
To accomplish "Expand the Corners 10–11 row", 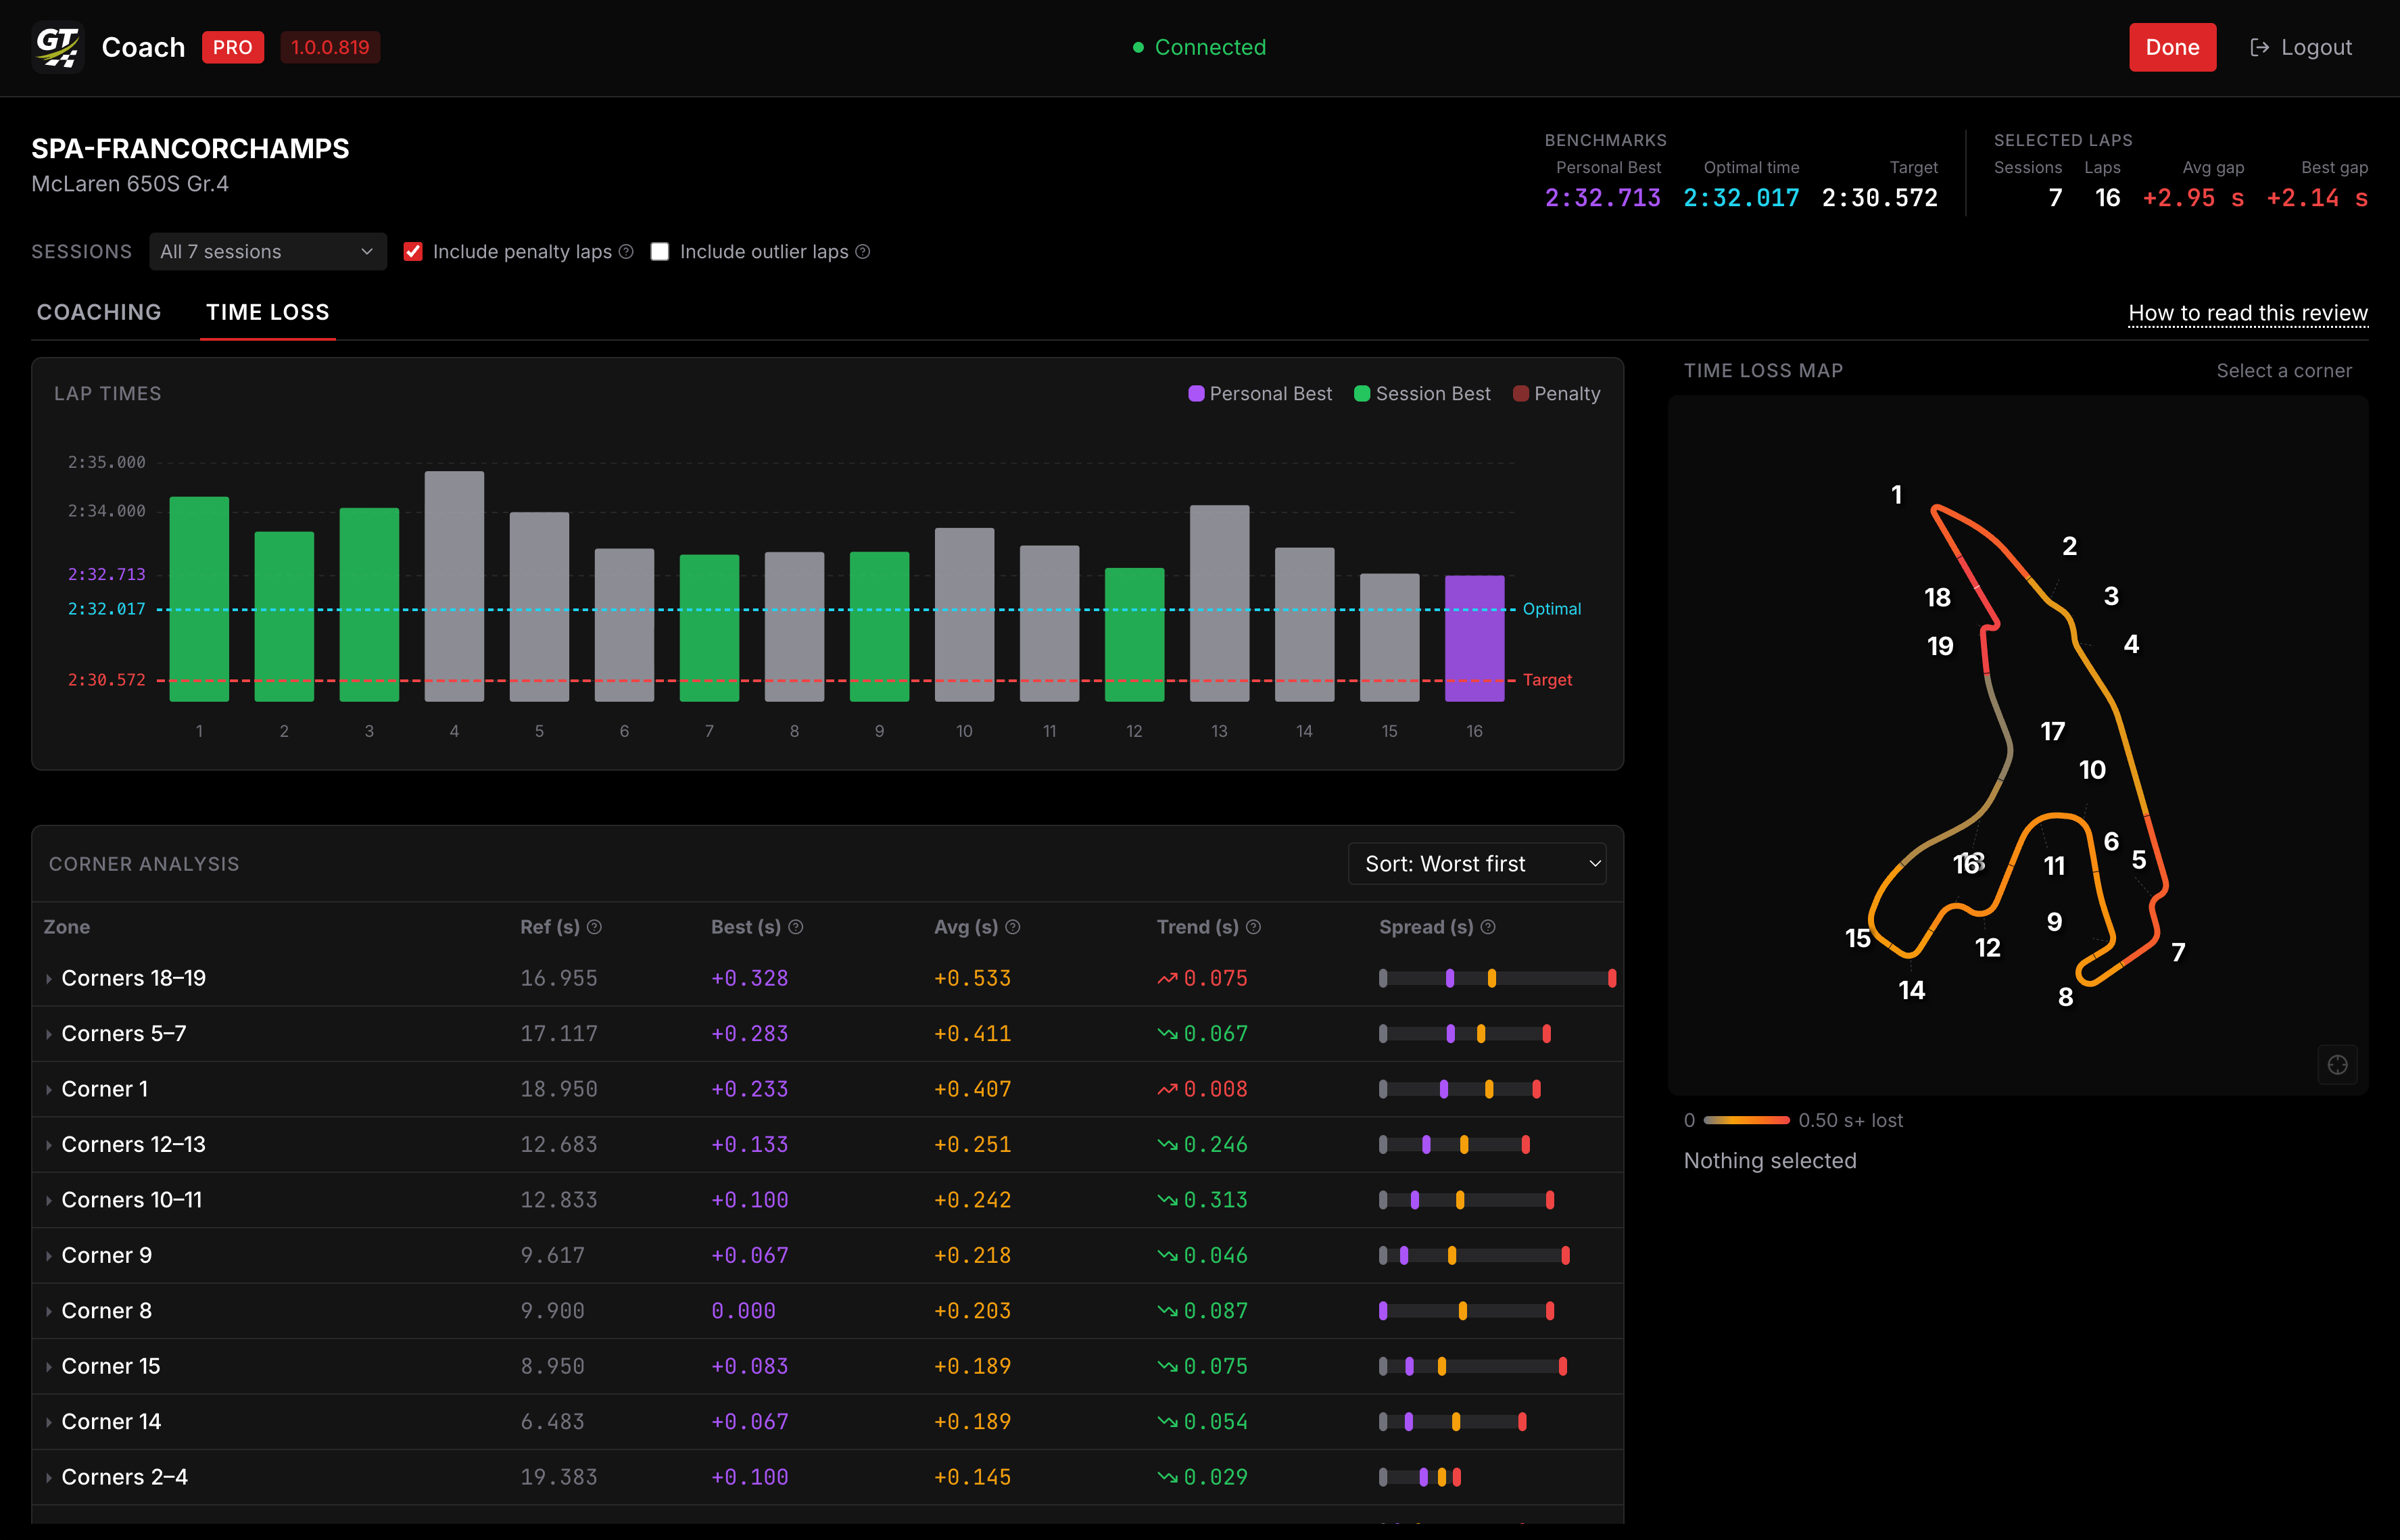I will [x=48, y=1200].
